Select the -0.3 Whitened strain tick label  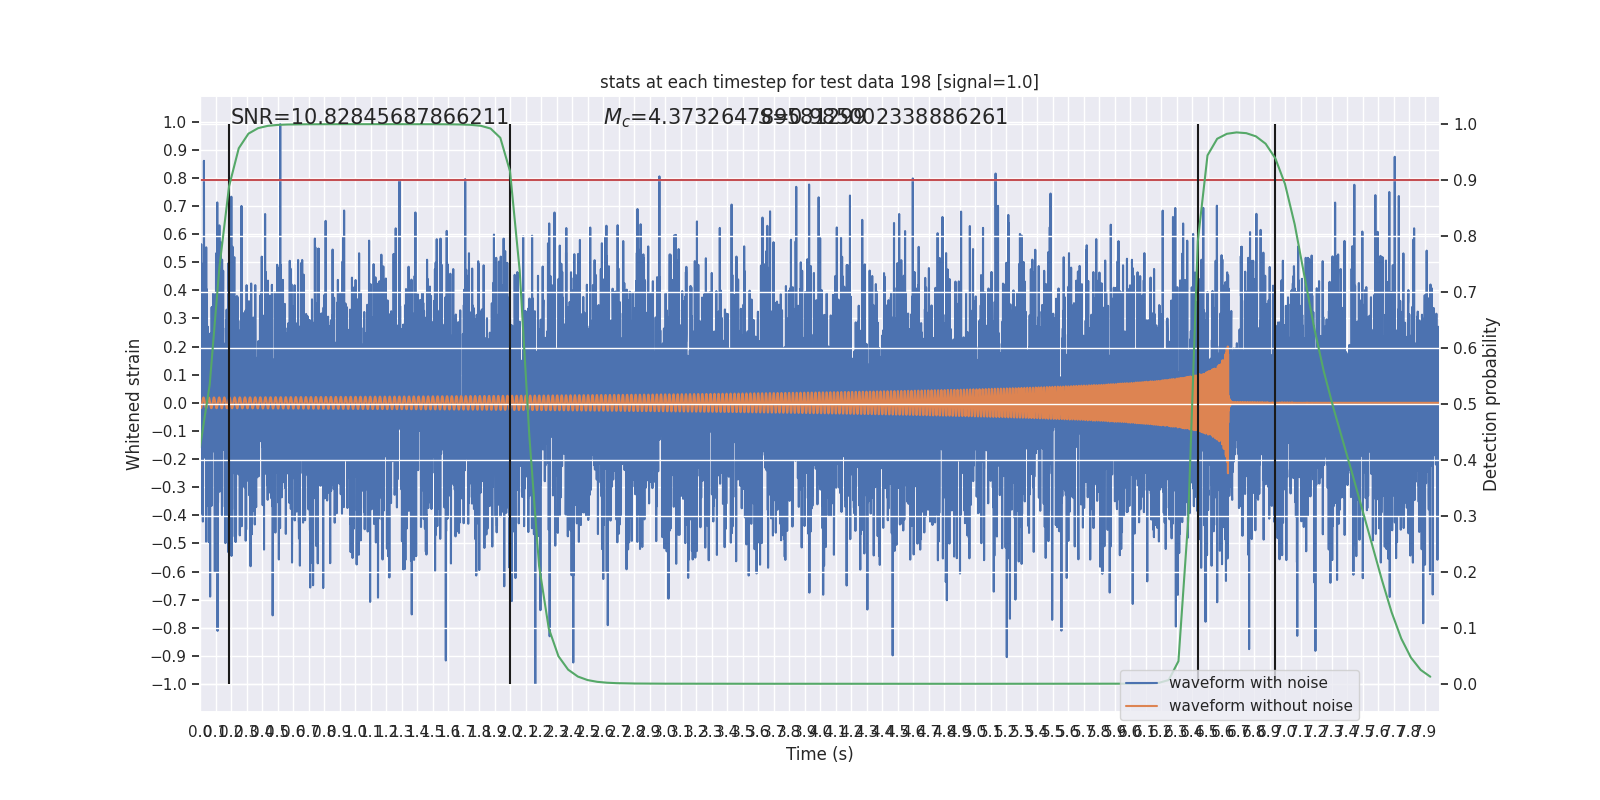[169, 488]
